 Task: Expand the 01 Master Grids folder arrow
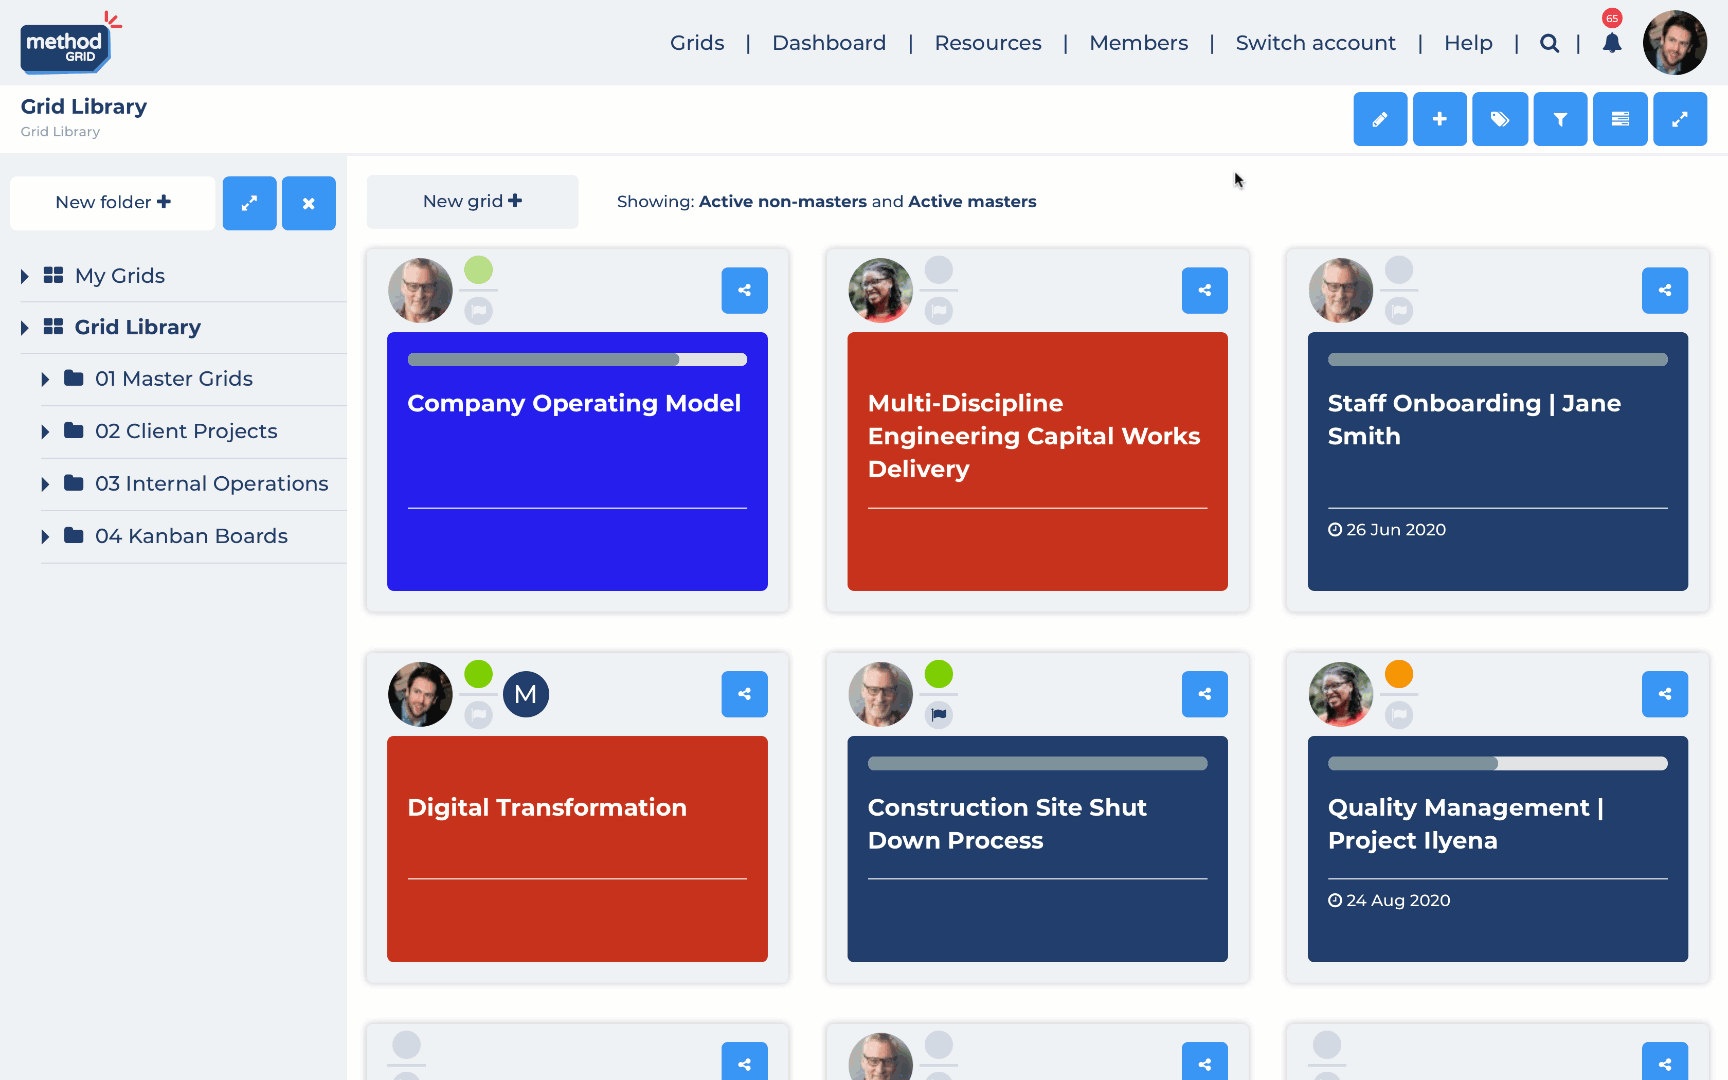(45, 379)
